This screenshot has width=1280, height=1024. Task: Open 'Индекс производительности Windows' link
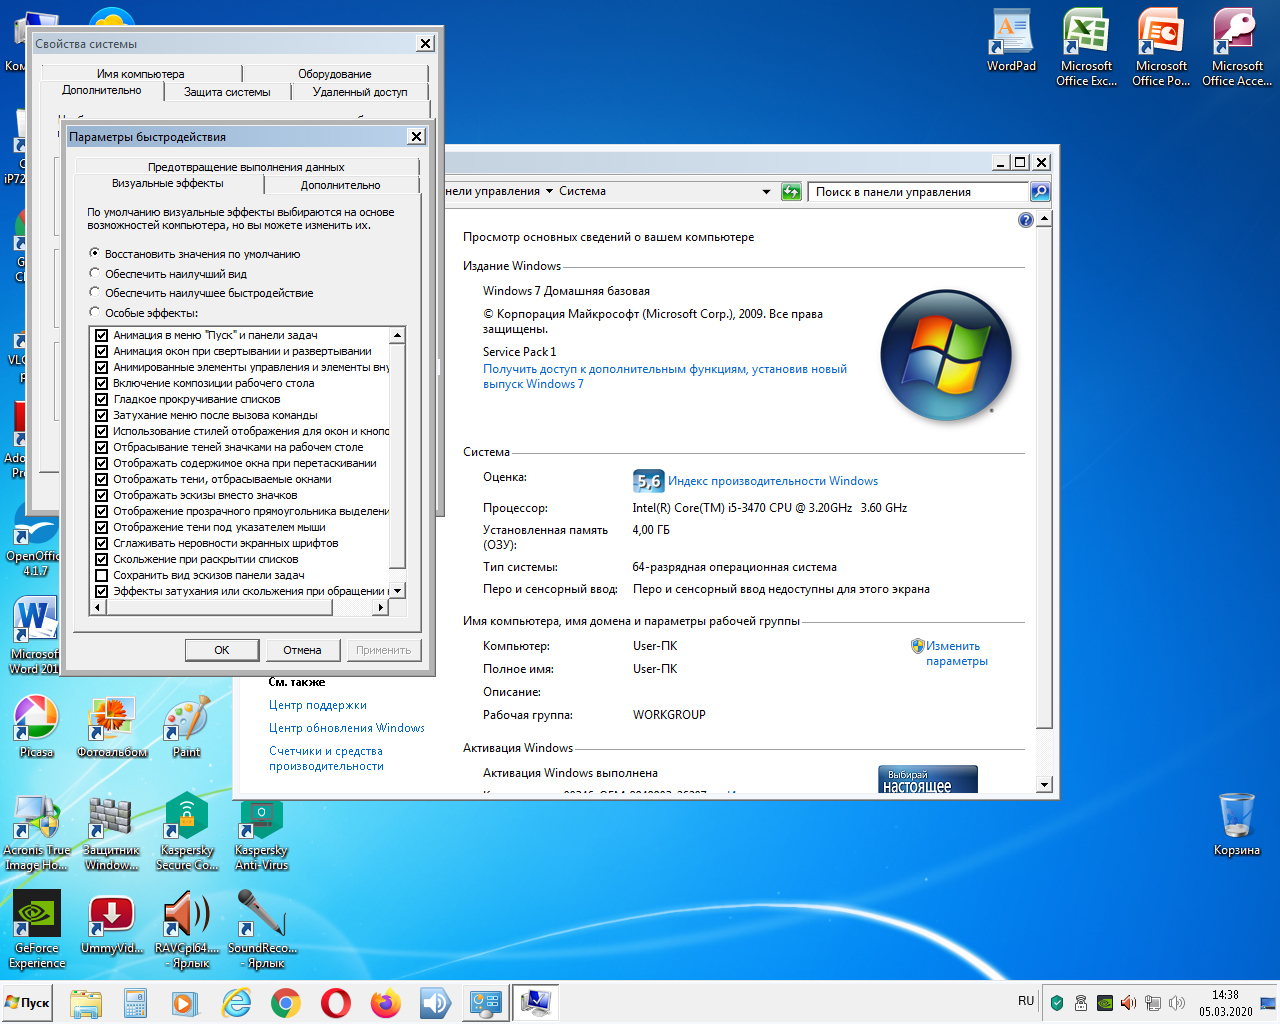click(773, 481)
